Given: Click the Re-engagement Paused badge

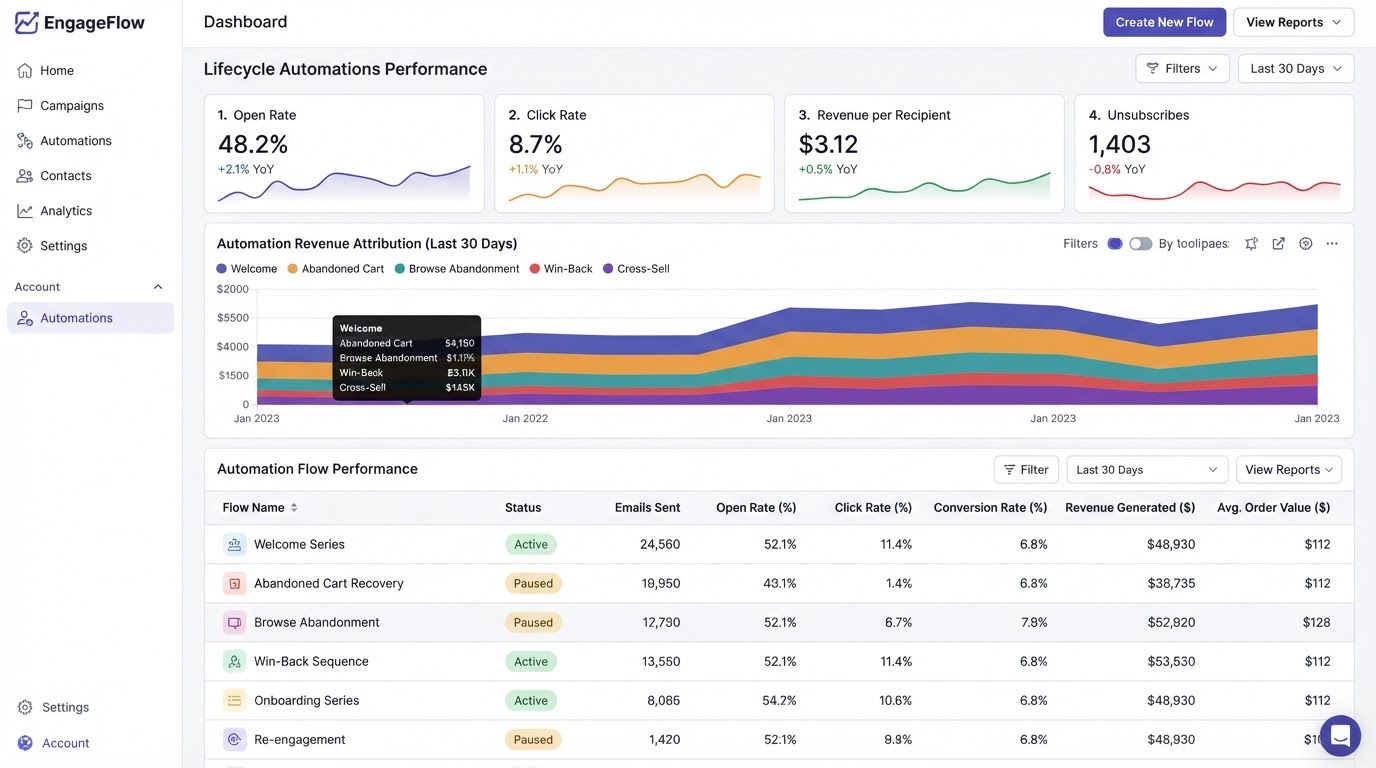Looking at the screenshot, I should pos(533,740).
